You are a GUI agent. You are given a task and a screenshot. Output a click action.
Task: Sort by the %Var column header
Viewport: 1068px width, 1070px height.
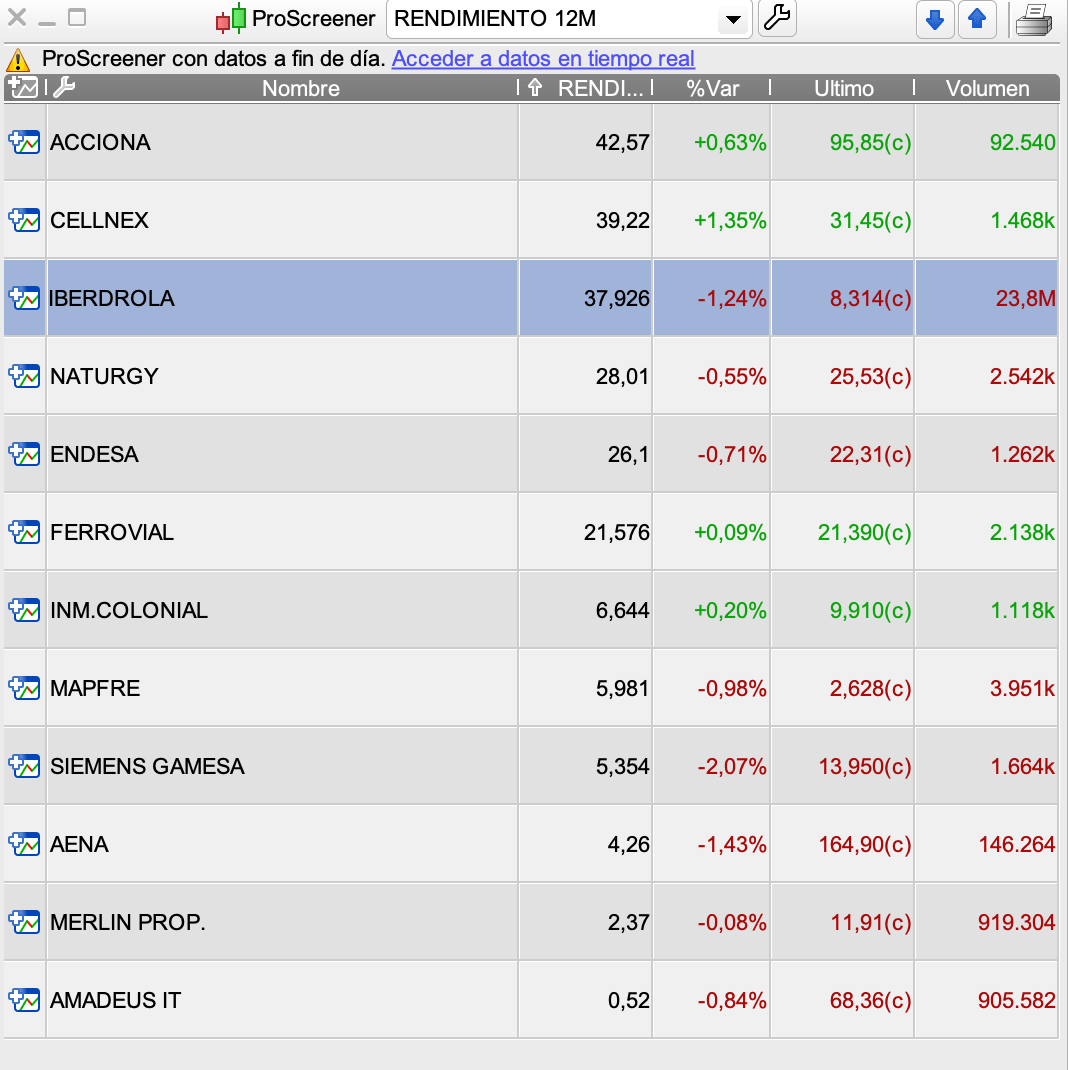(712, 88)
